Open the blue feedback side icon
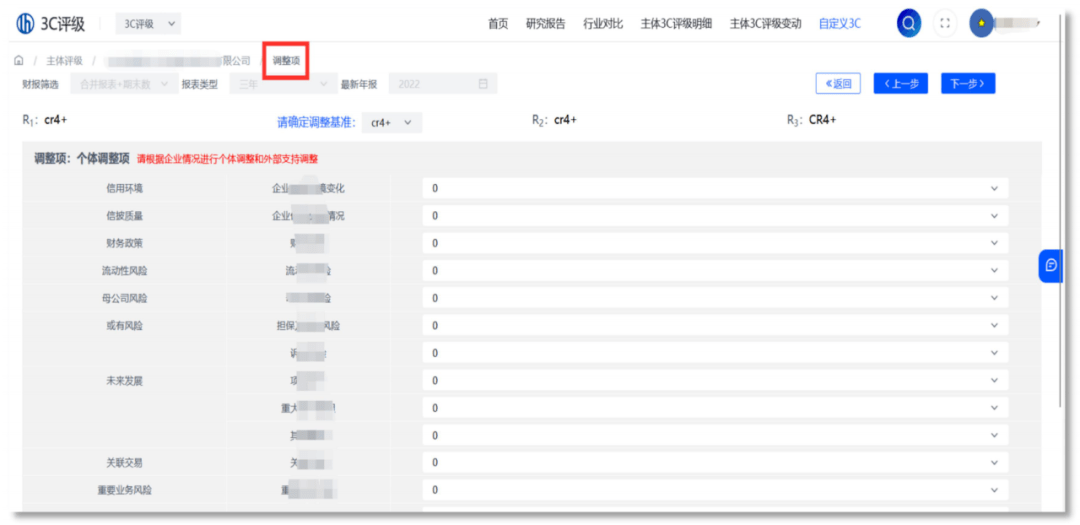The width and height of the screenshot is (1080, 525). pyautogui.click(x=1050, y=265)
